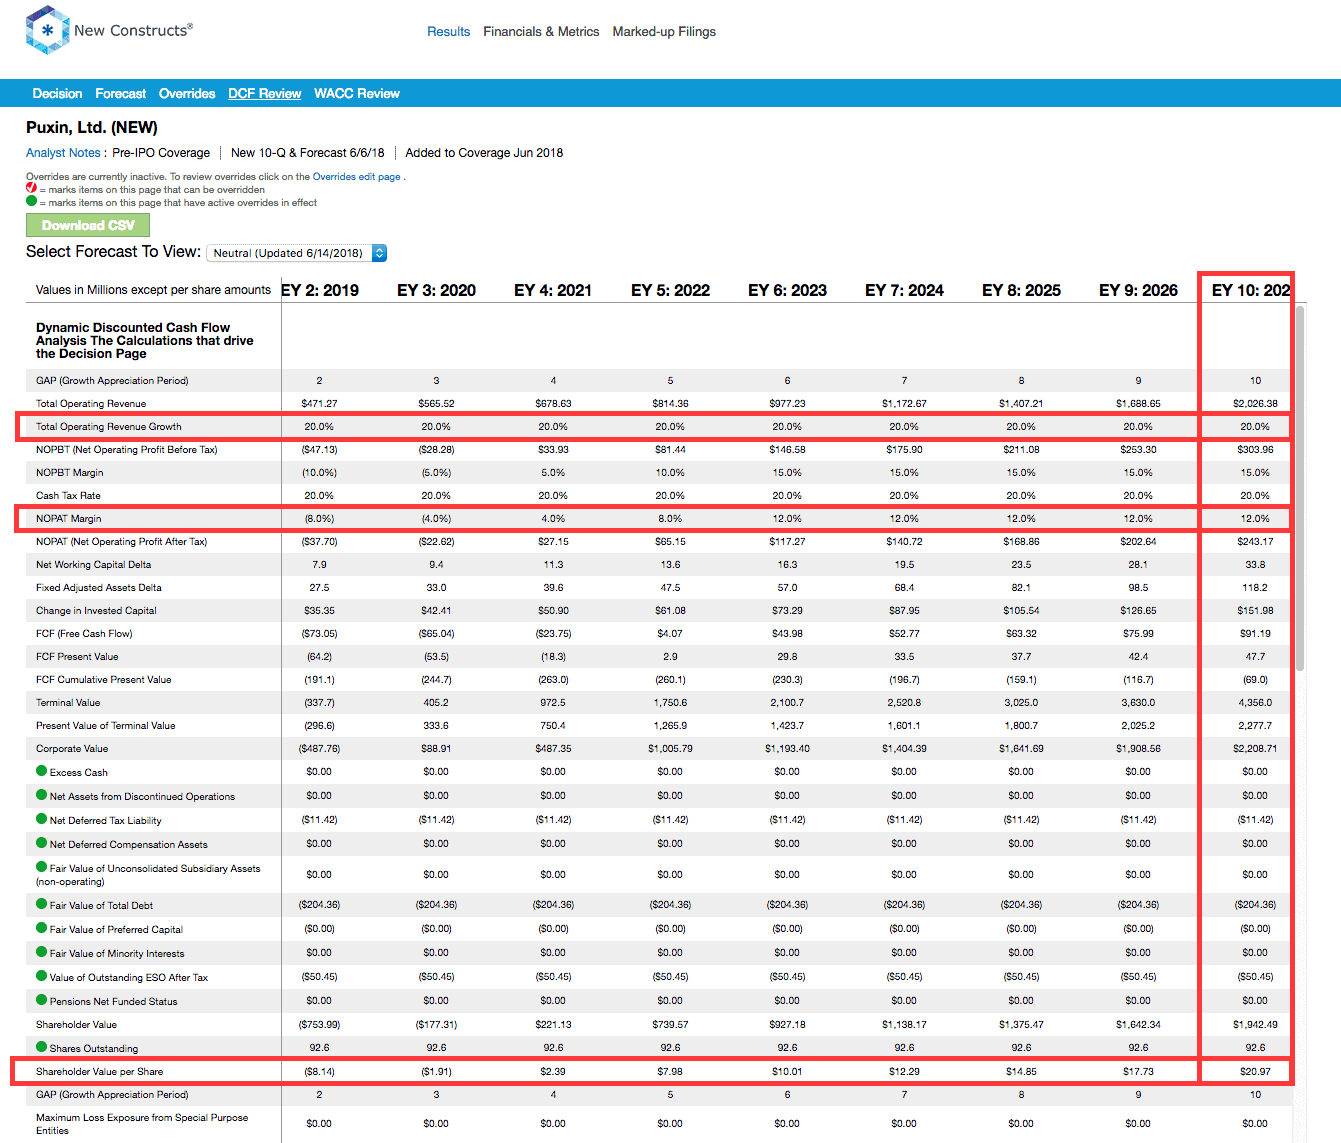Viewport: 1341px width, 1143px height.
Task: Click the Net Working Capital Delta label
Action: tap(93, 564)
